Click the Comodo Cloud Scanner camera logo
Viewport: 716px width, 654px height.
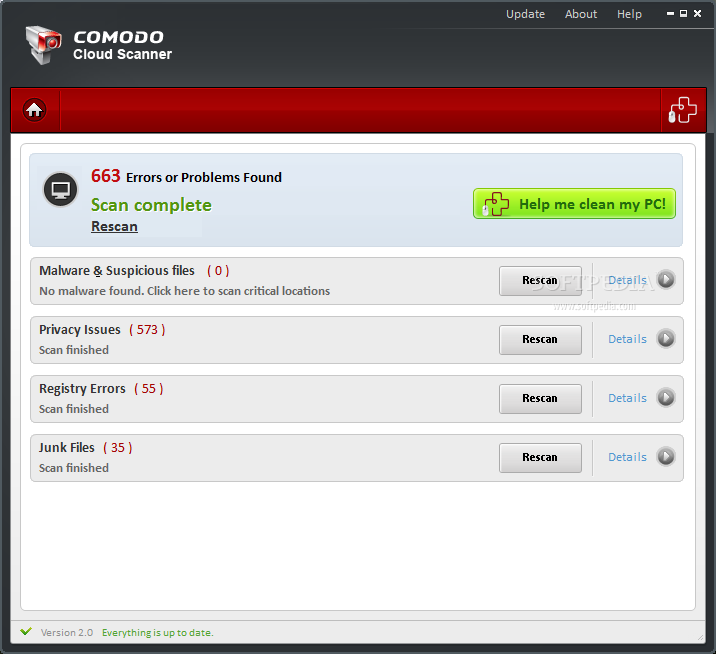coord(43,45)
